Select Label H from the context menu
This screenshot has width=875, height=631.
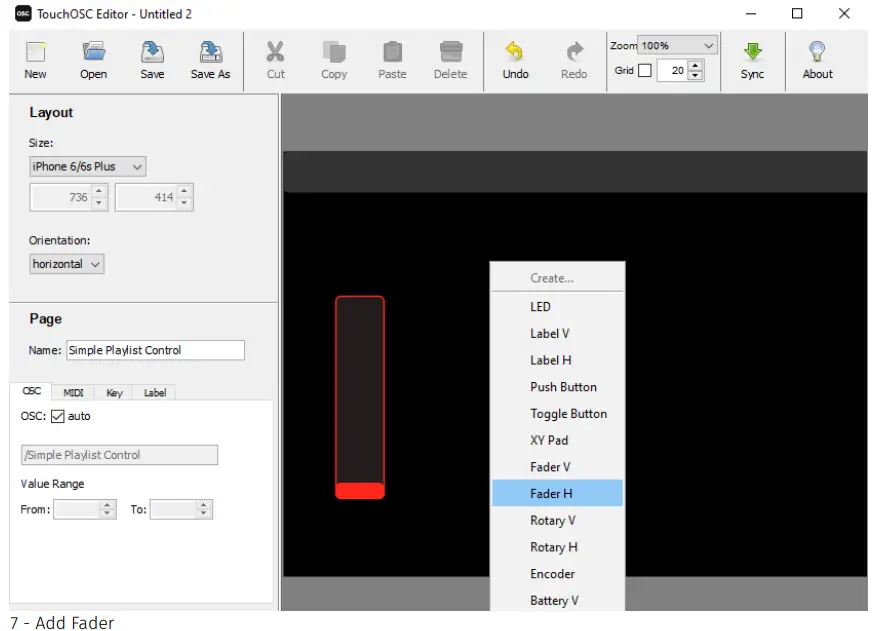[557, 360]
